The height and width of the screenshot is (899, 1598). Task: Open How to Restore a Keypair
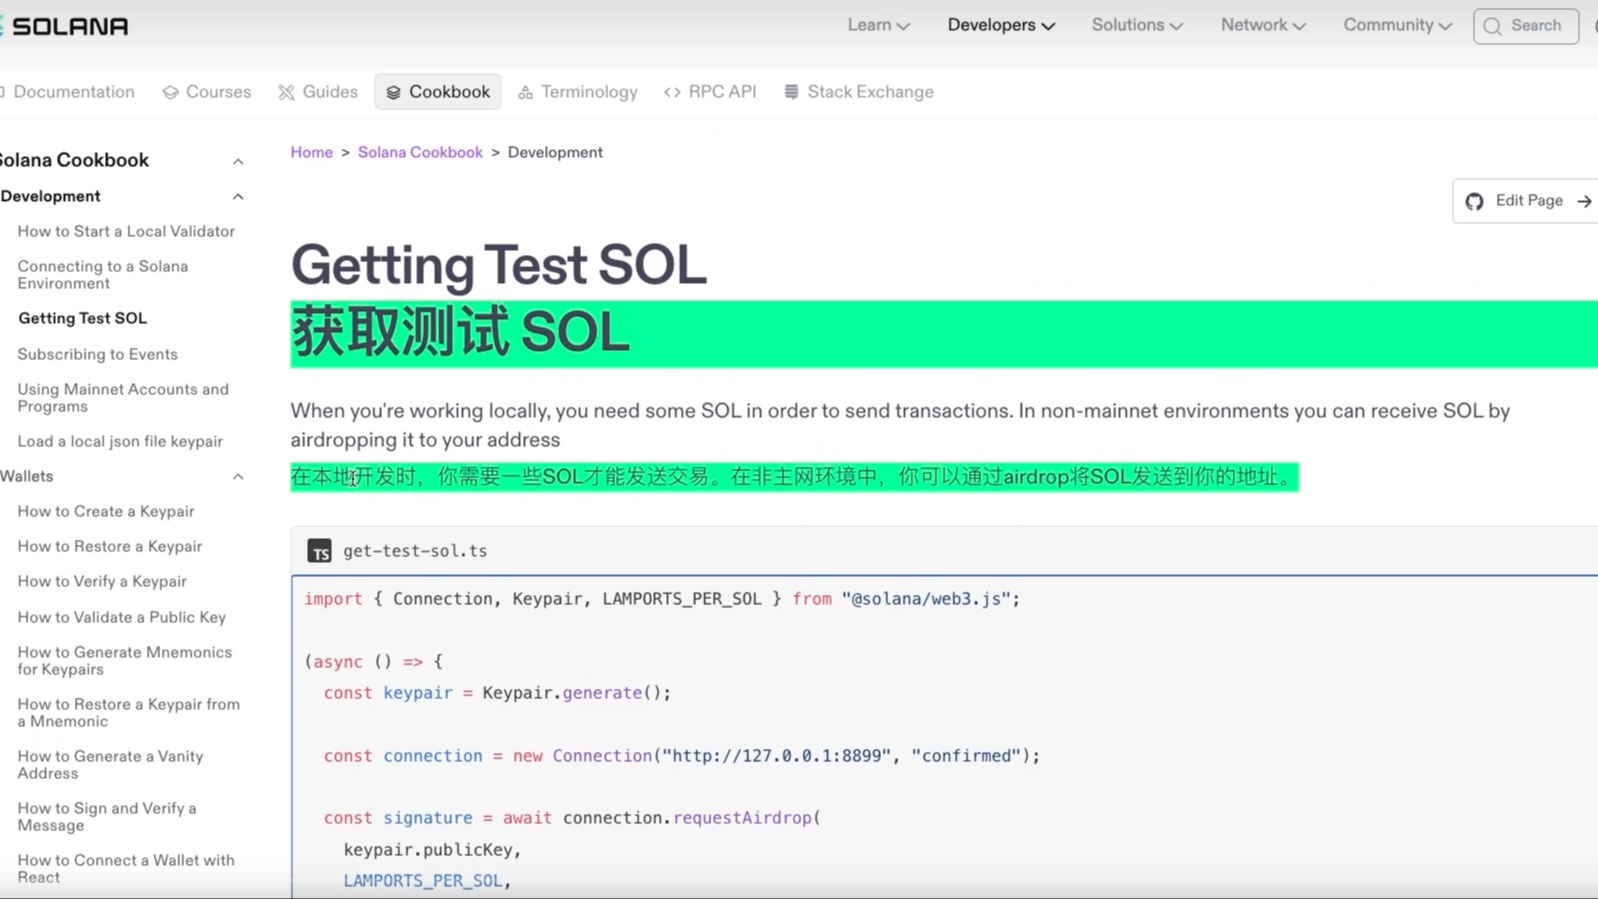[x=110, y=546]
